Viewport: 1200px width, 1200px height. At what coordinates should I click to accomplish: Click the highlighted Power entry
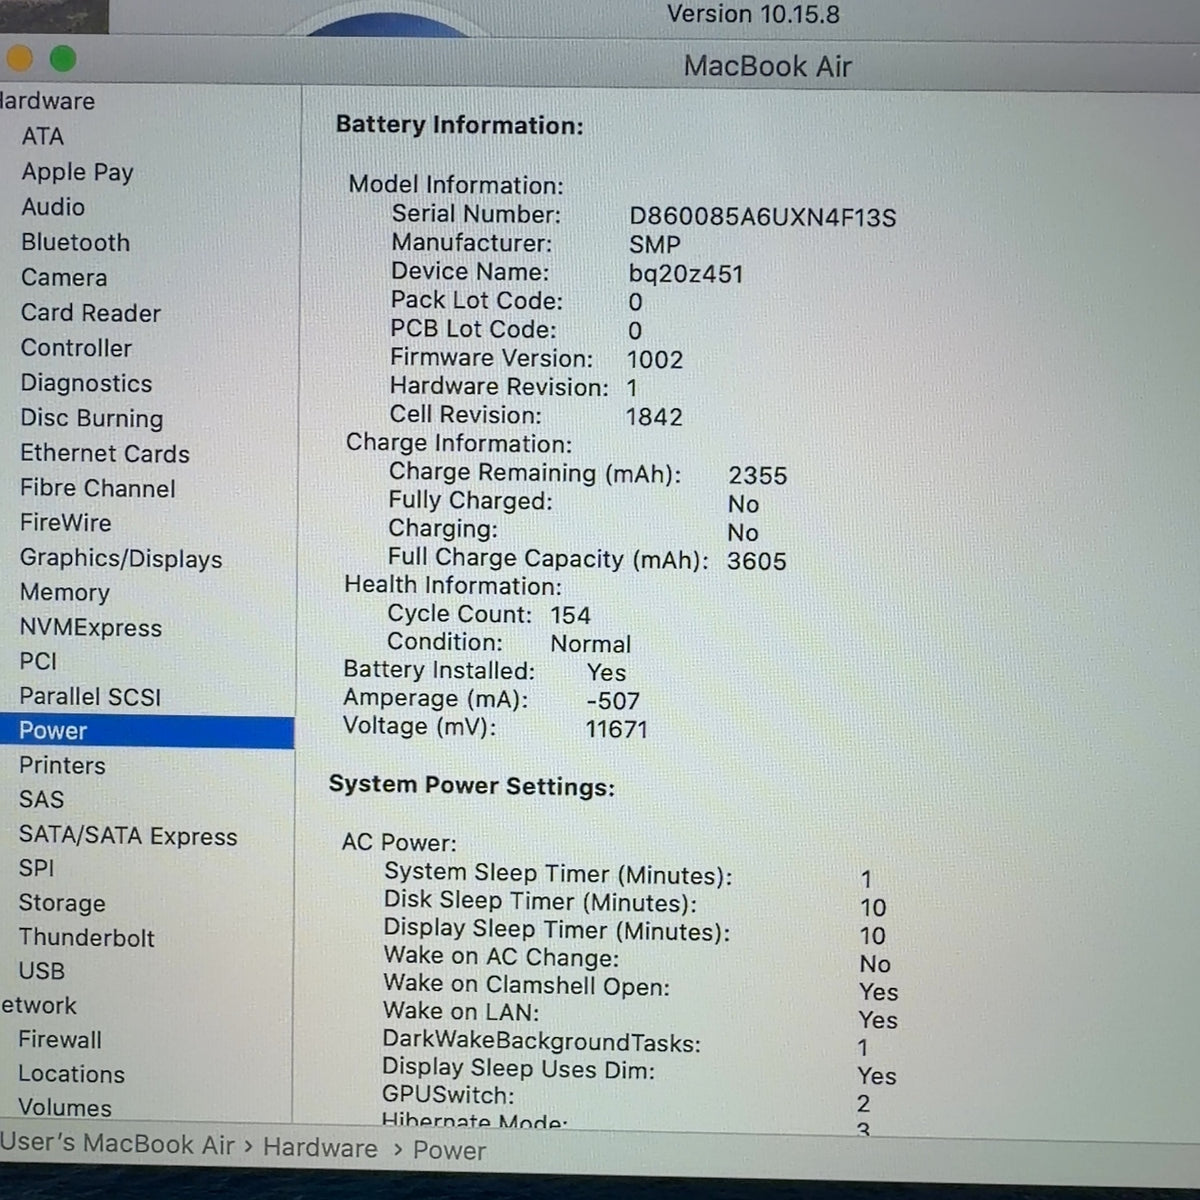147,731
